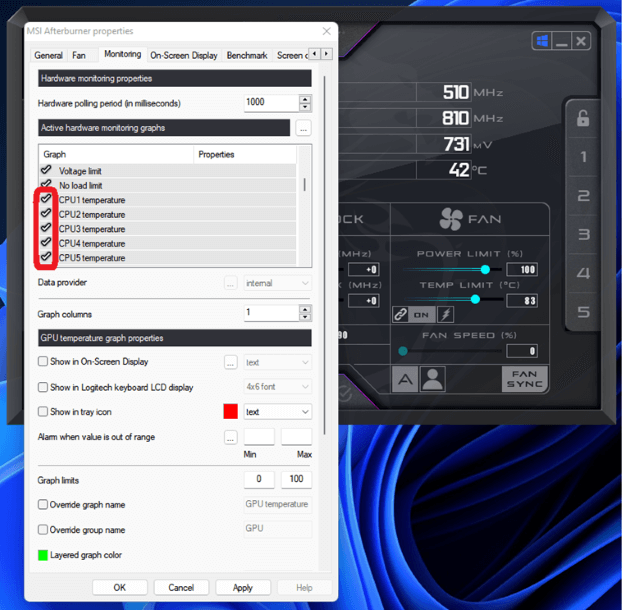Screen dimensions: 622x610
Task: Click the Graph limits minimum field showing 0
Action: 259,479
